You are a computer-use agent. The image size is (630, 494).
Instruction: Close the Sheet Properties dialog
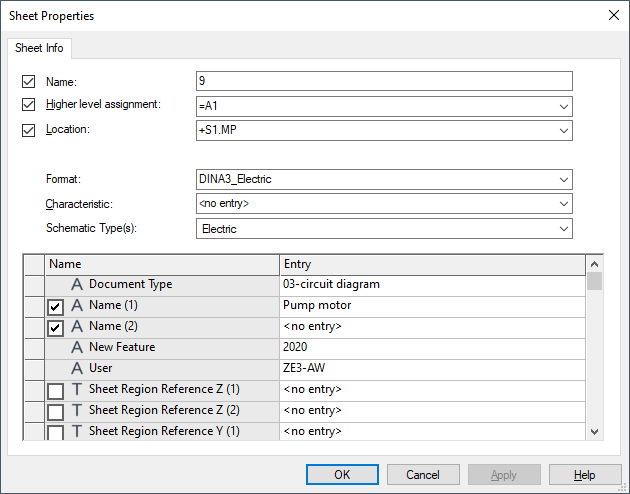tap(614, 15)
